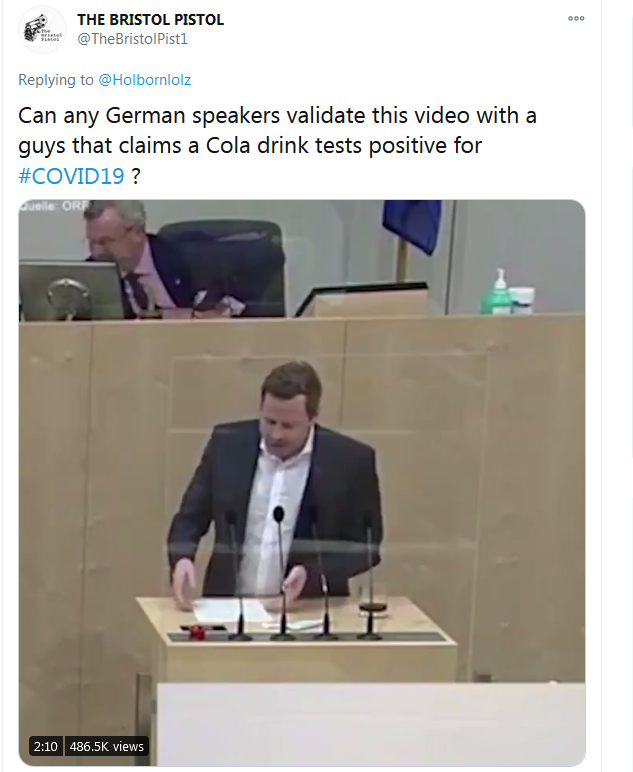Click the 'Replying to' label
The width and height of the screenshot is (633, 772).
(x=56, y=80)
